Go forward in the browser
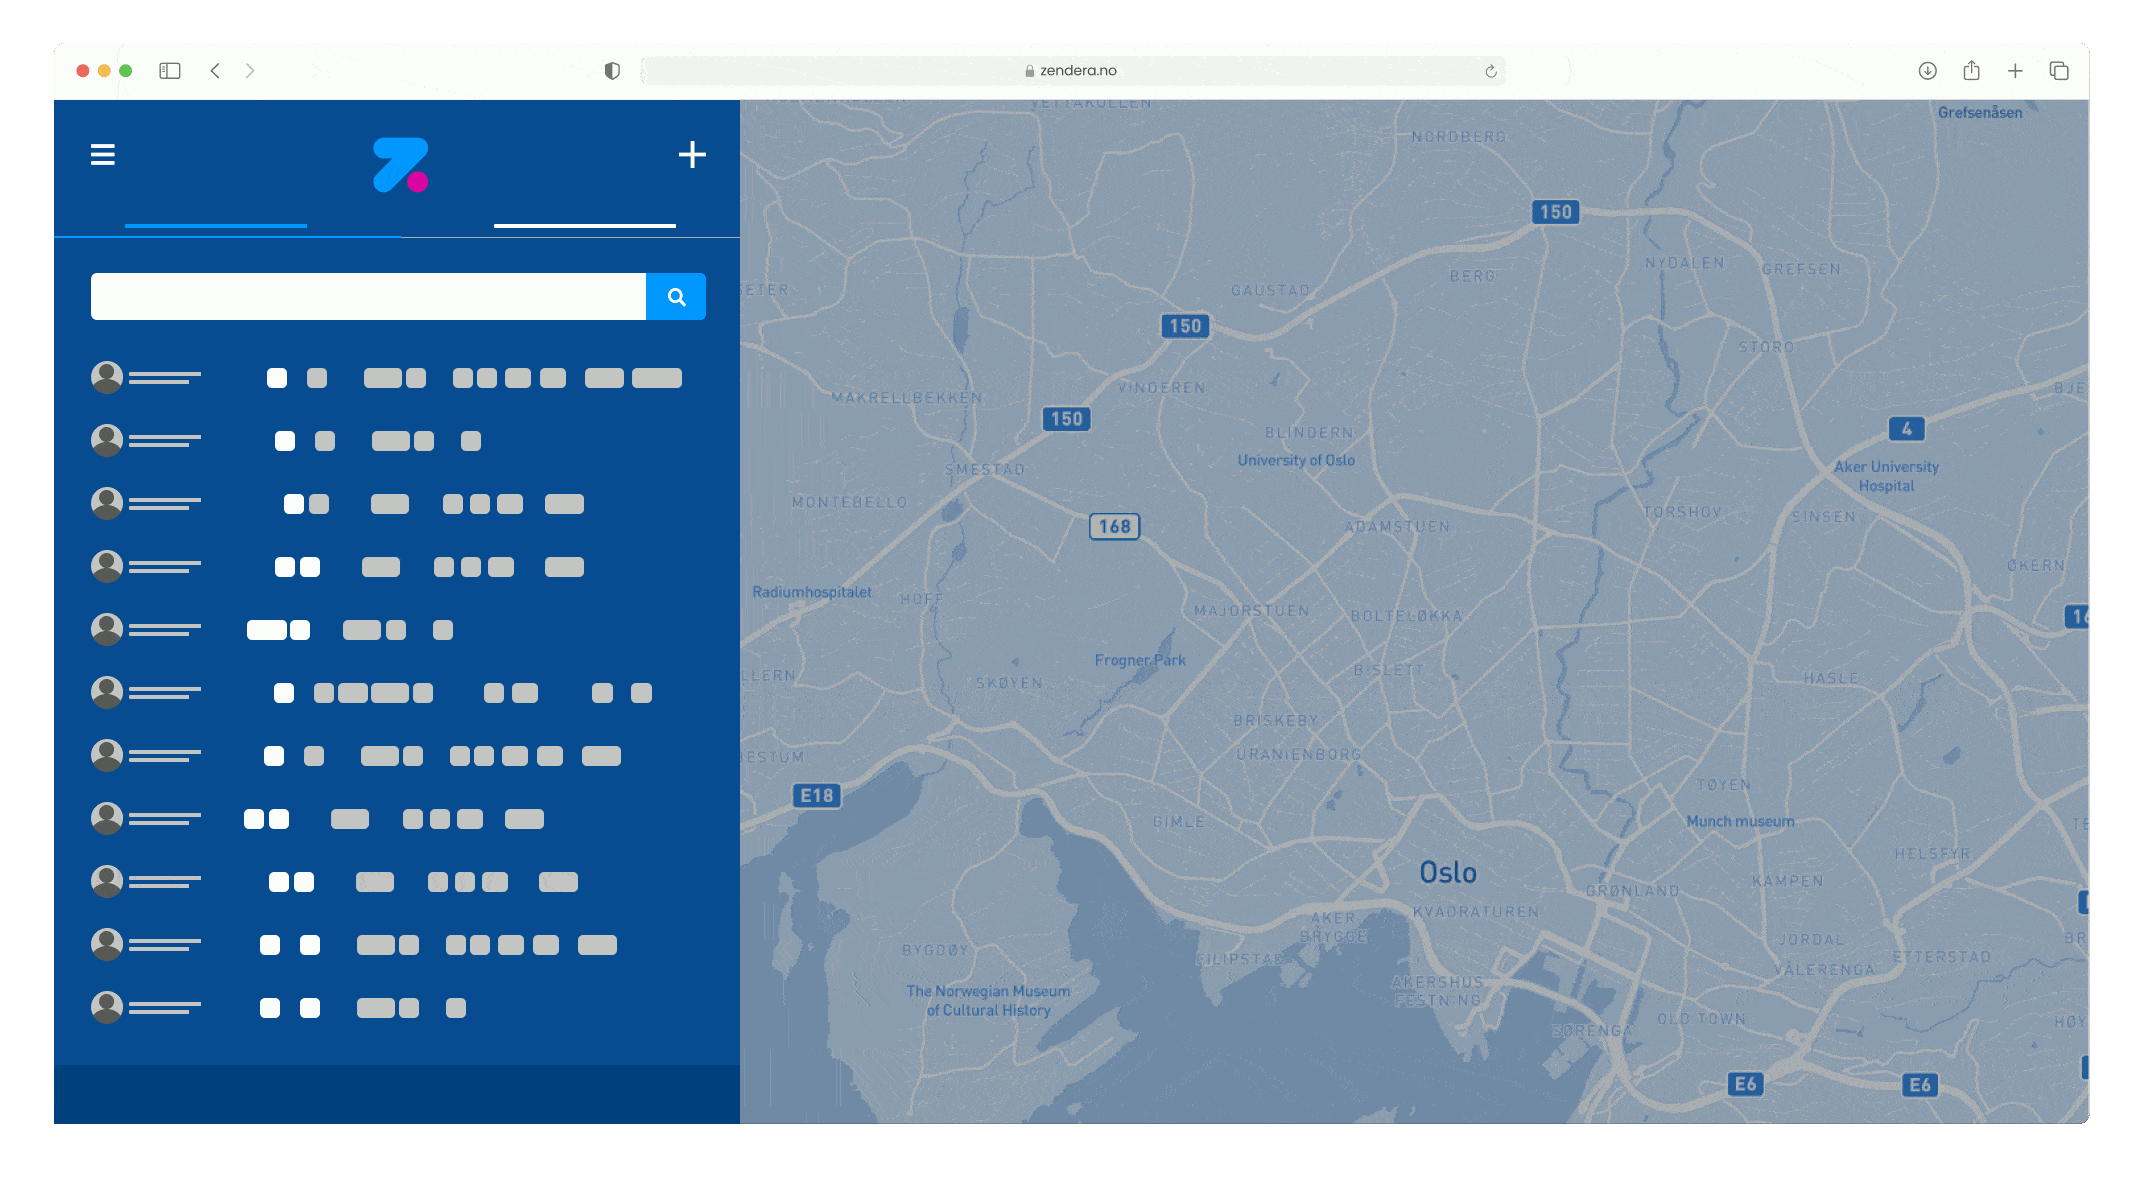Screen dimensions: 2143x1188 click(x=250, y=71)
